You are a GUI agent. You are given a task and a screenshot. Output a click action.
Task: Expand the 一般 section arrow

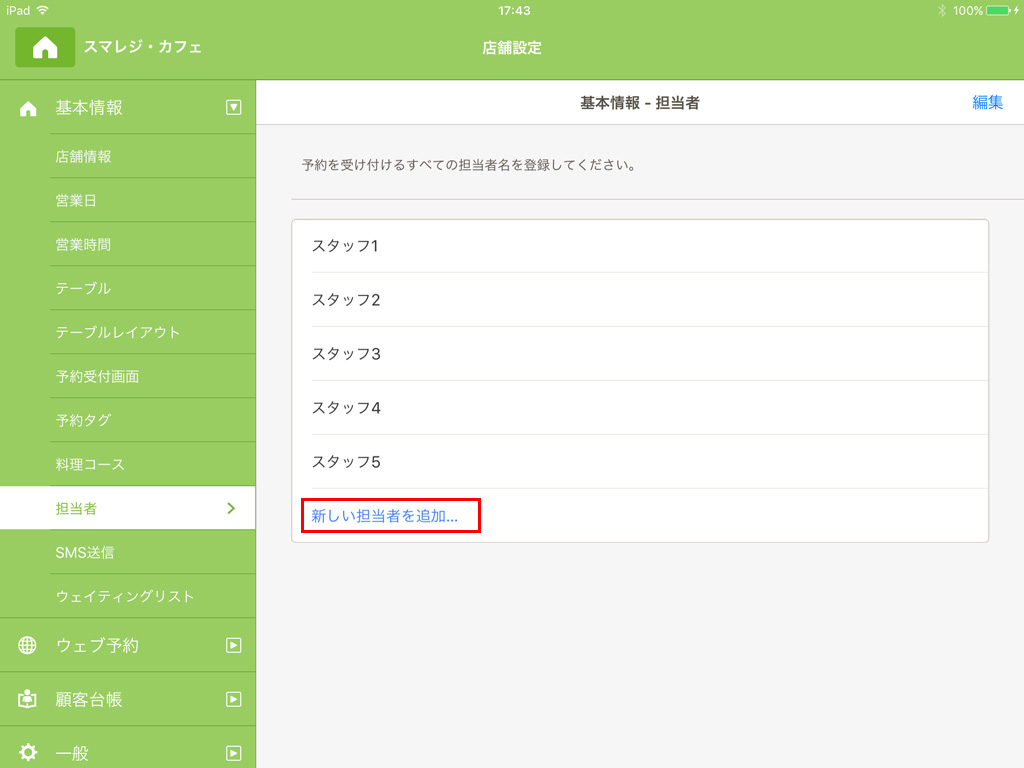click(234, 753)
